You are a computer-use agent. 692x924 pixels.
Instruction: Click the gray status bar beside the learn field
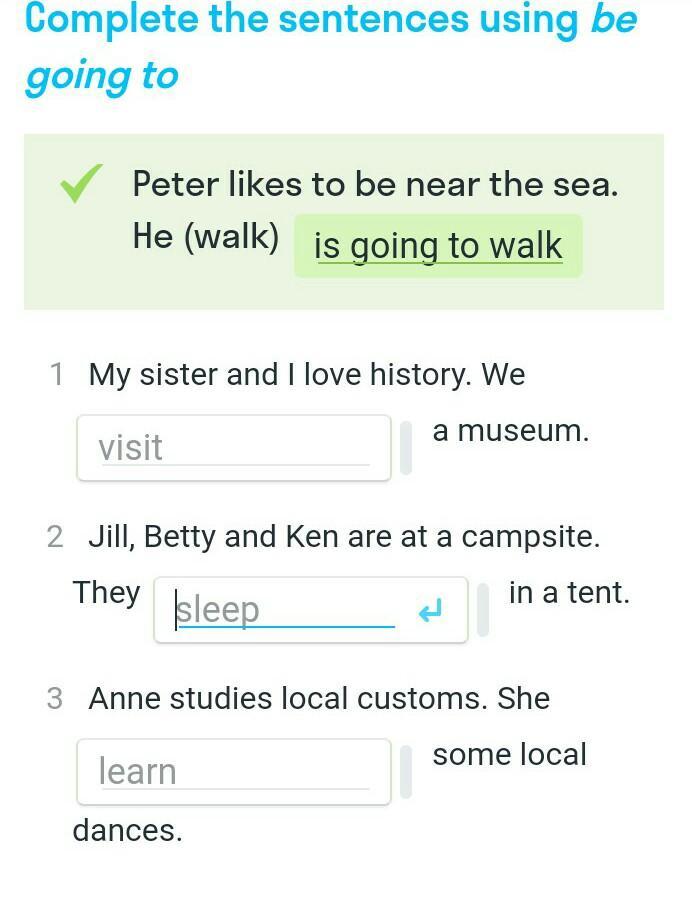(x=406, y=771)
